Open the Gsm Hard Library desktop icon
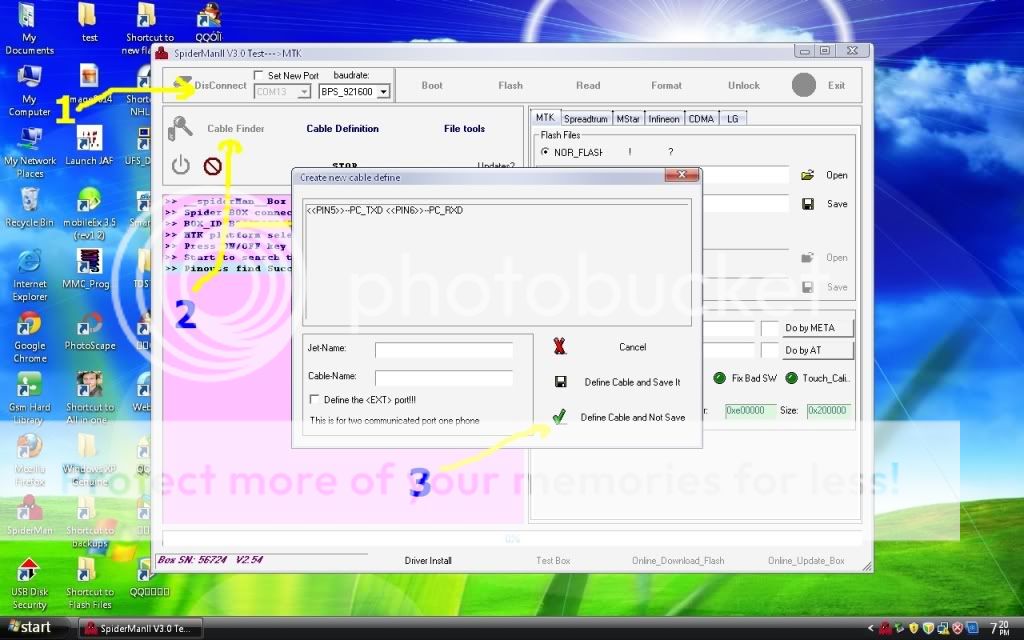The height and width of the screenshot is (640, 1024). pos(29,398)
